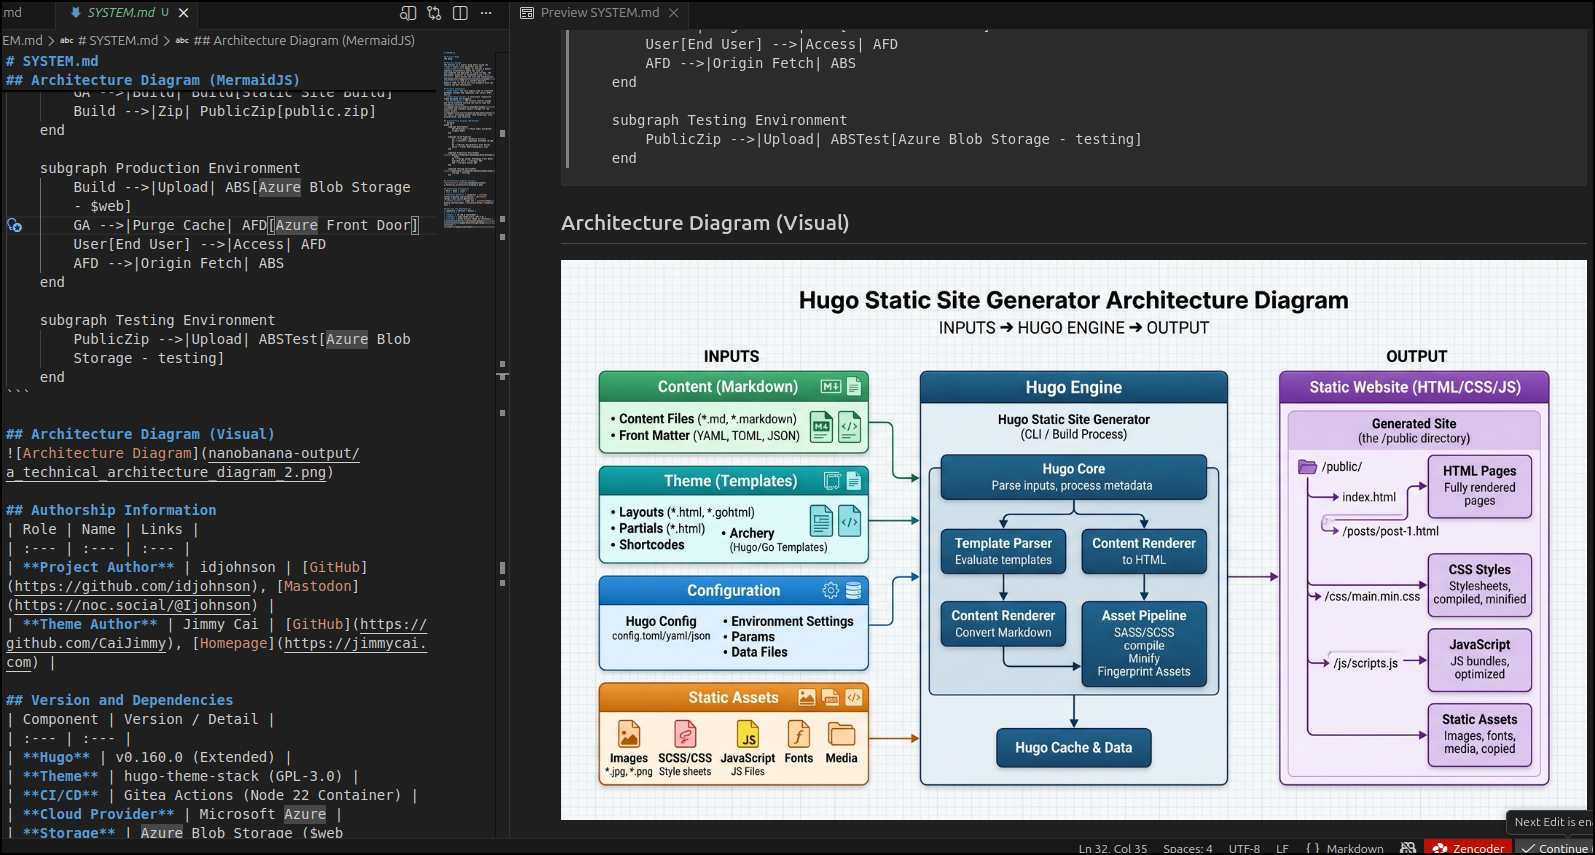
Task: Open preview to the side icon
Action: (408, 13)
